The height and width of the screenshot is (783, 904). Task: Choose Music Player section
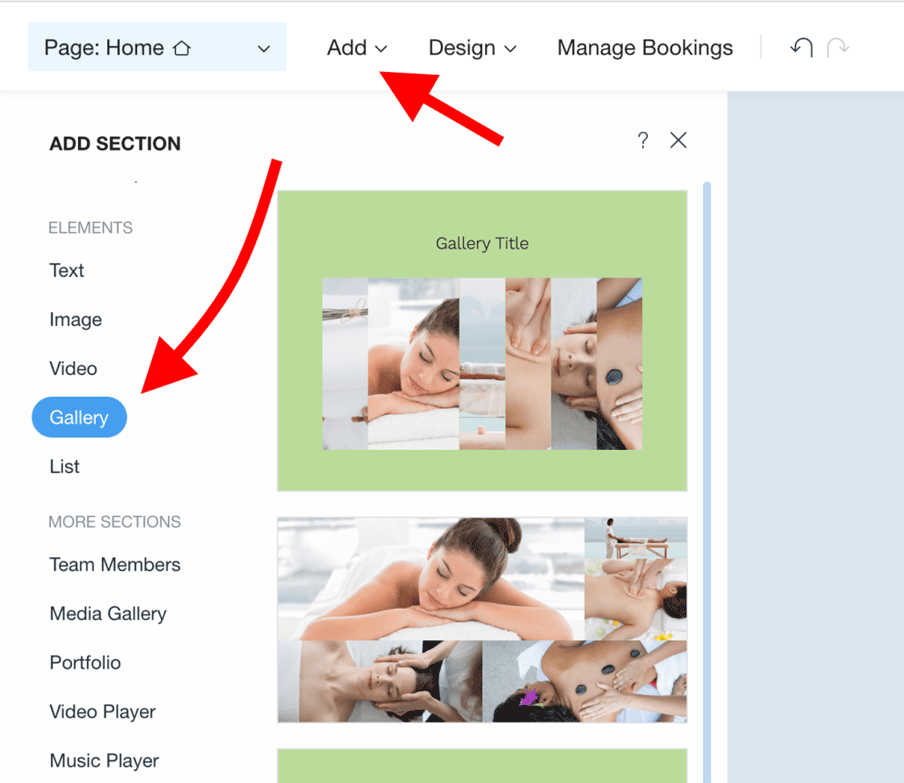(104, 761)
